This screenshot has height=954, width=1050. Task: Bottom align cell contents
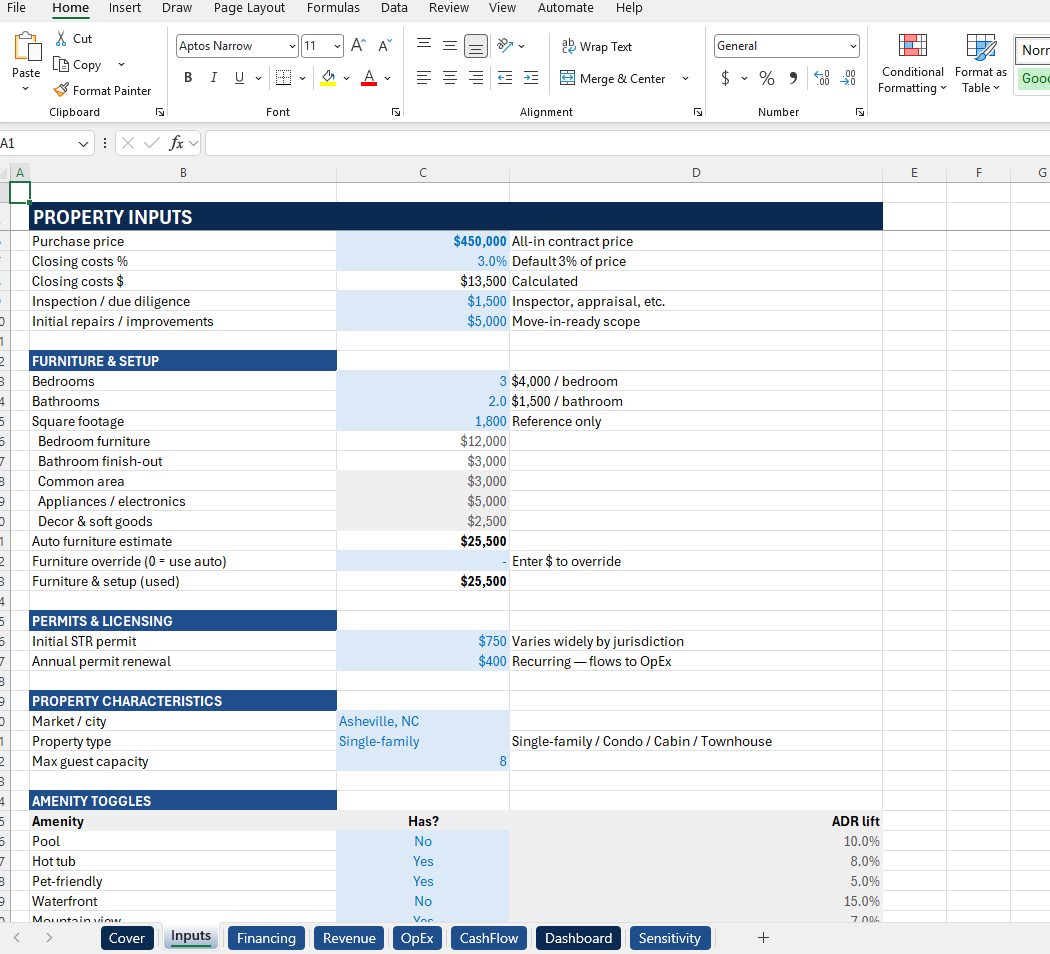(475, 46)
